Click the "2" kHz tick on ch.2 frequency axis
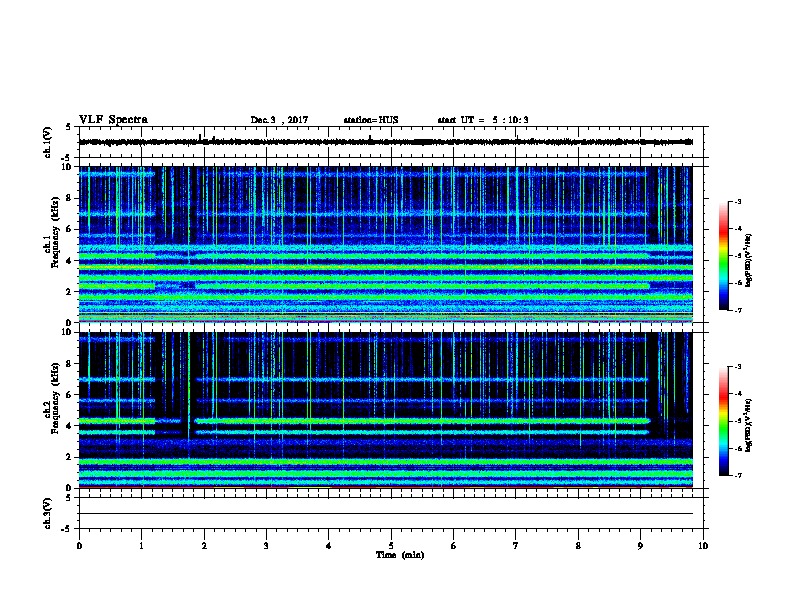 click(x=69, y=457)
